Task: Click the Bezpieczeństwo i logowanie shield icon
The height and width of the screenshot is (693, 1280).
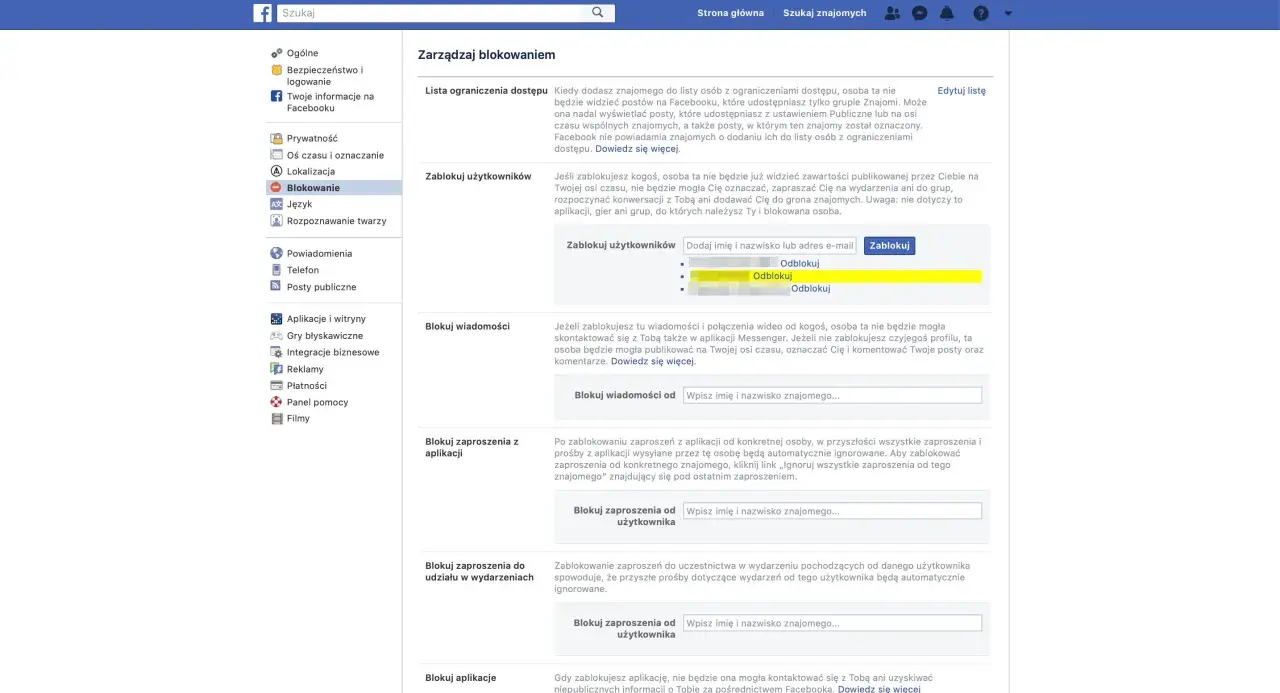Action: click(x=277, y=70)
